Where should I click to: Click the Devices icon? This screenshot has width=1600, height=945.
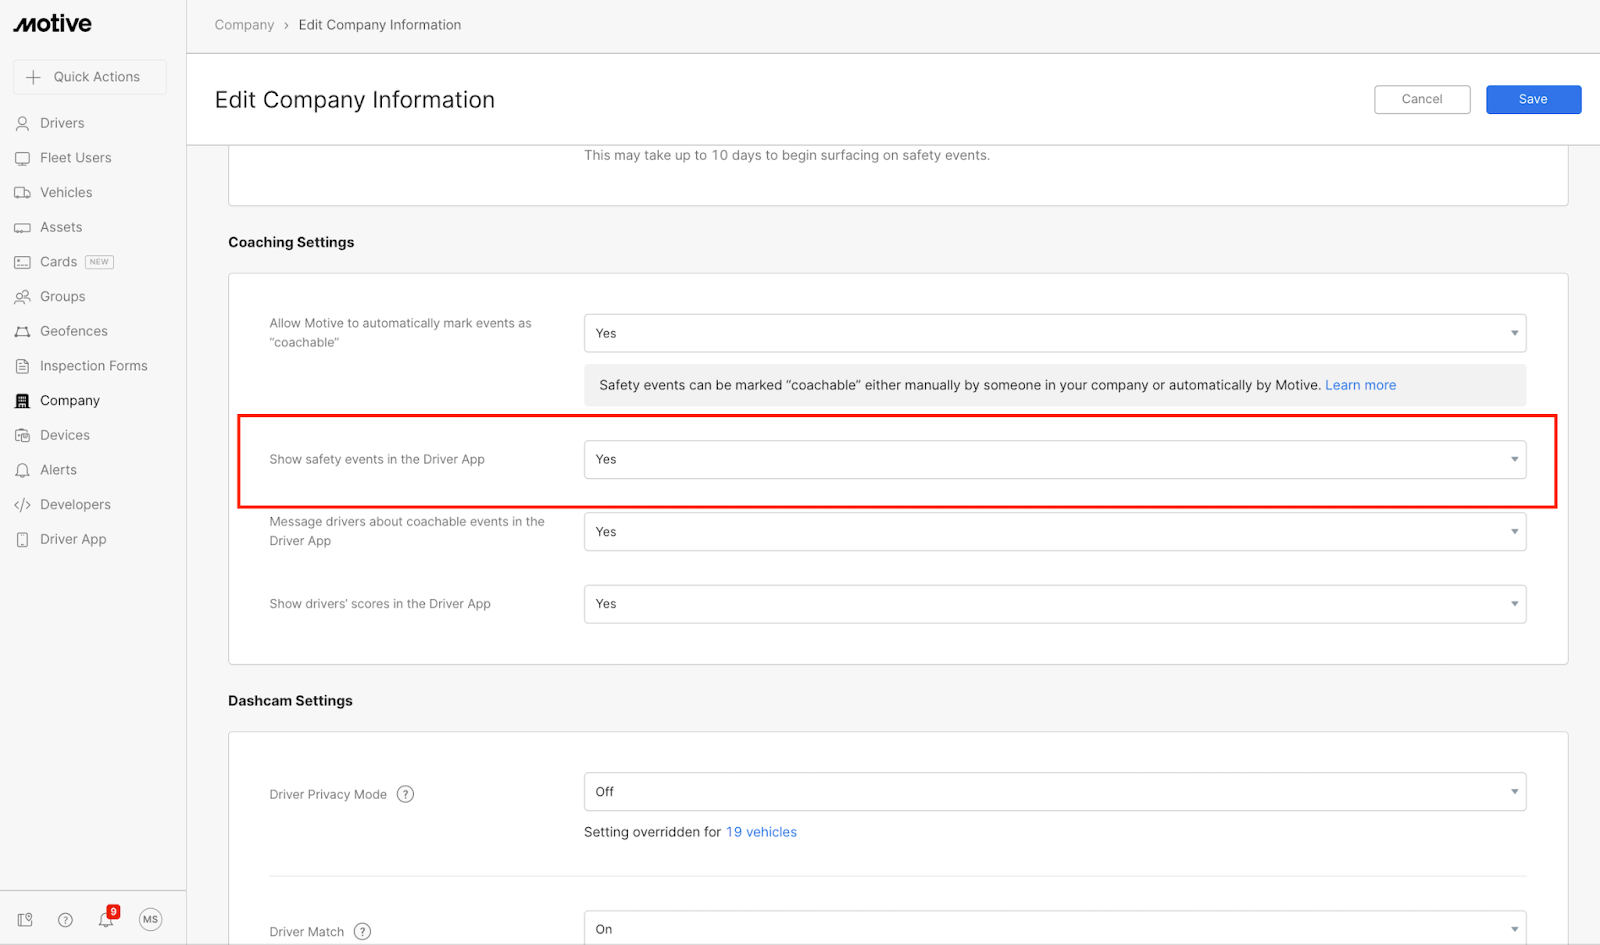22,436
